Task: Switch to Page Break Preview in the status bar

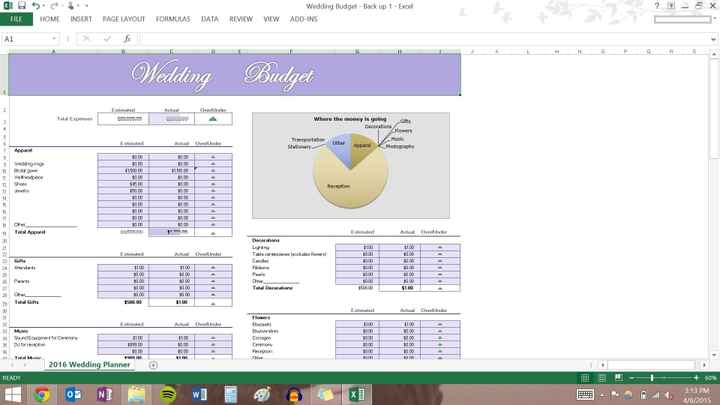Action: [619, 378]
